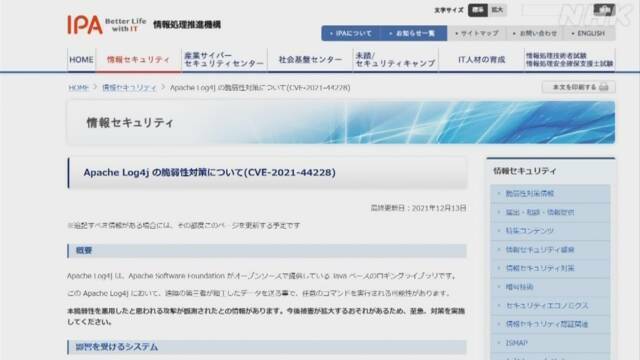Open sidebar link 特集コンテンツ
Screen dimensions: 640x360
529,231
